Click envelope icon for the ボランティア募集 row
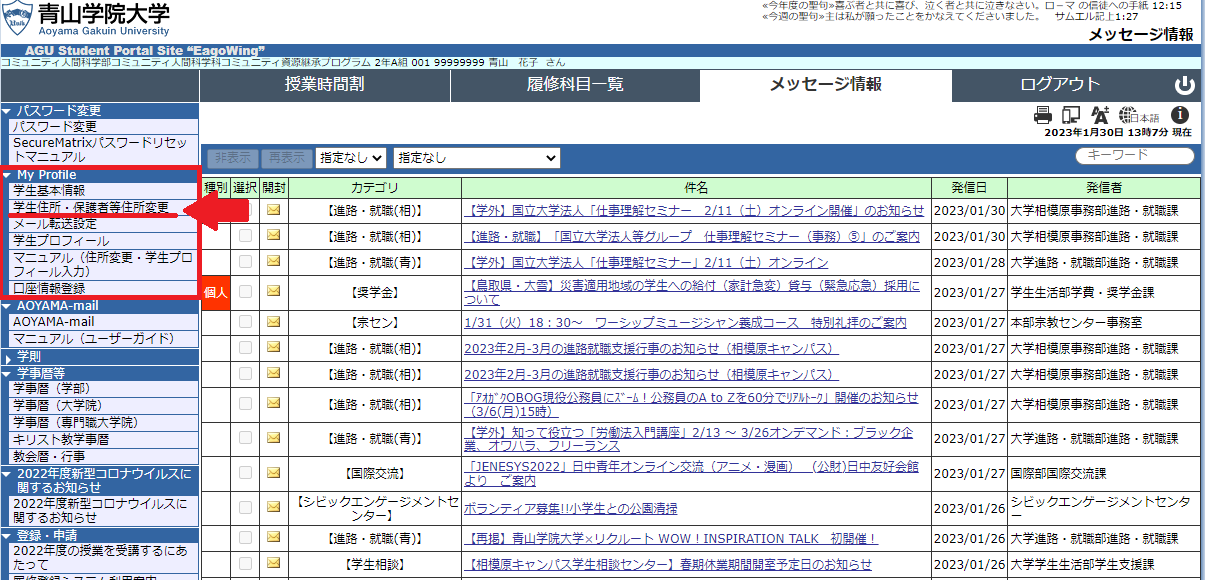 (274, 508)
